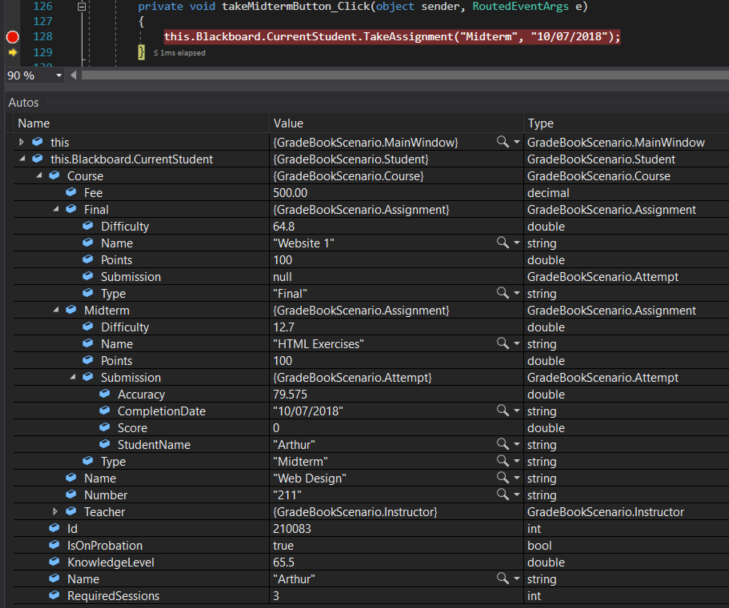This screenshot has width=729, height=608.
Task: Click the takeMidtermButton_Click method name
Action: (296, 7)
